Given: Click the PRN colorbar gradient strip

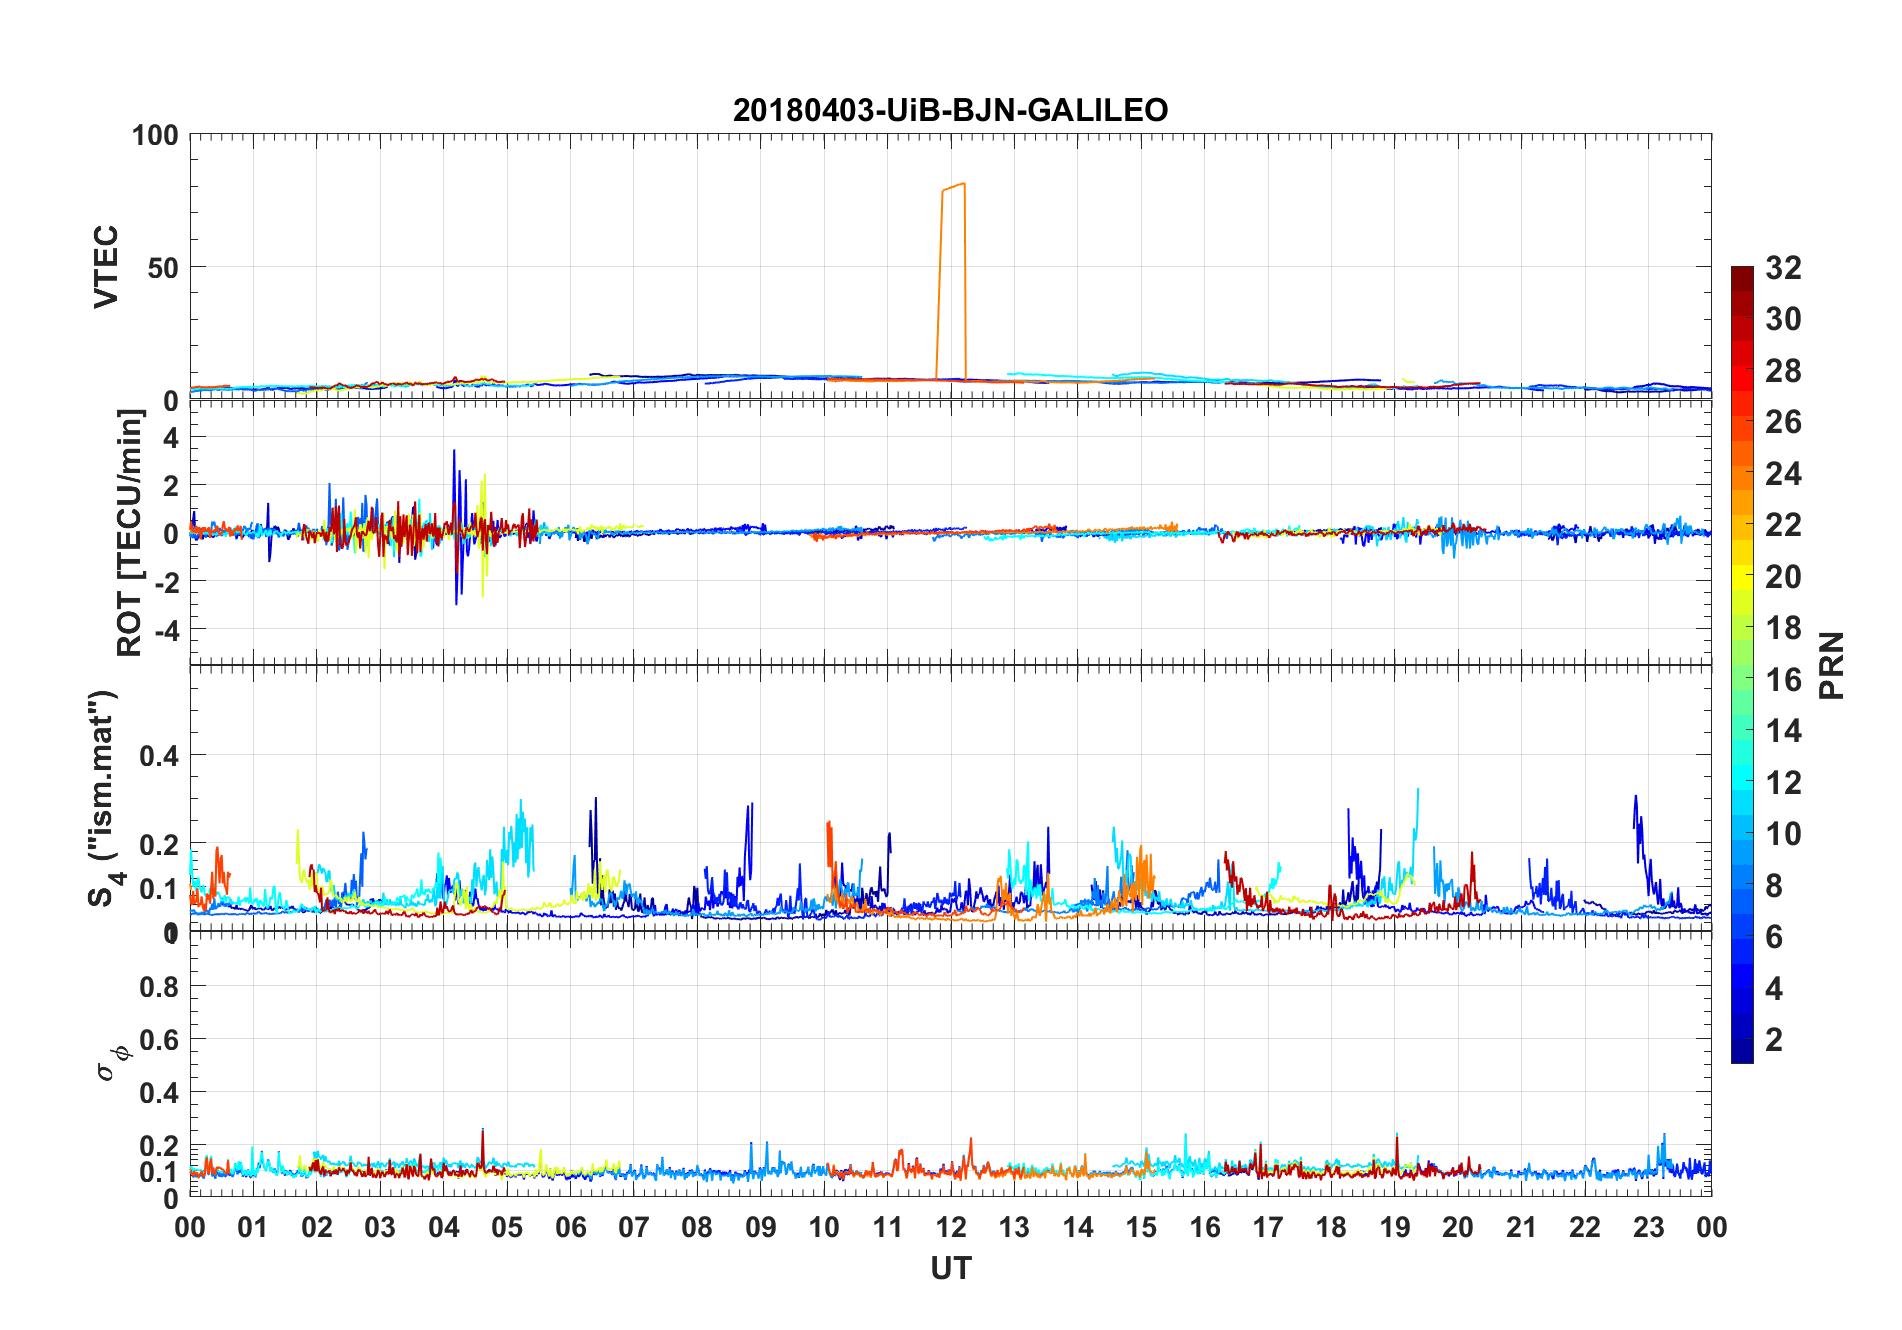Looking at the screenshot, I should point(1742,664).
